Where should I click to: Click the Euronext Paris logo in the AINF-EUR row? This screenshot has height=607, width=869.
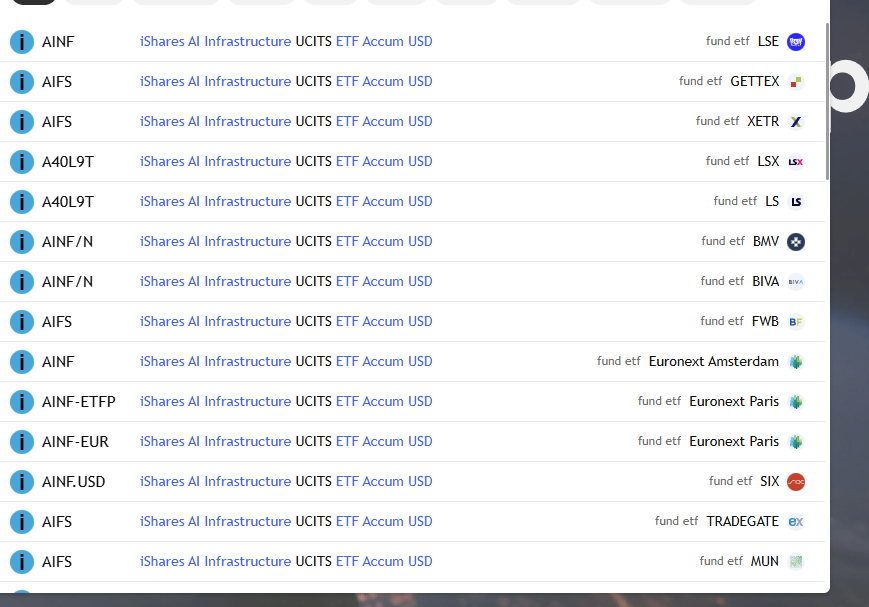click(796, 442)
